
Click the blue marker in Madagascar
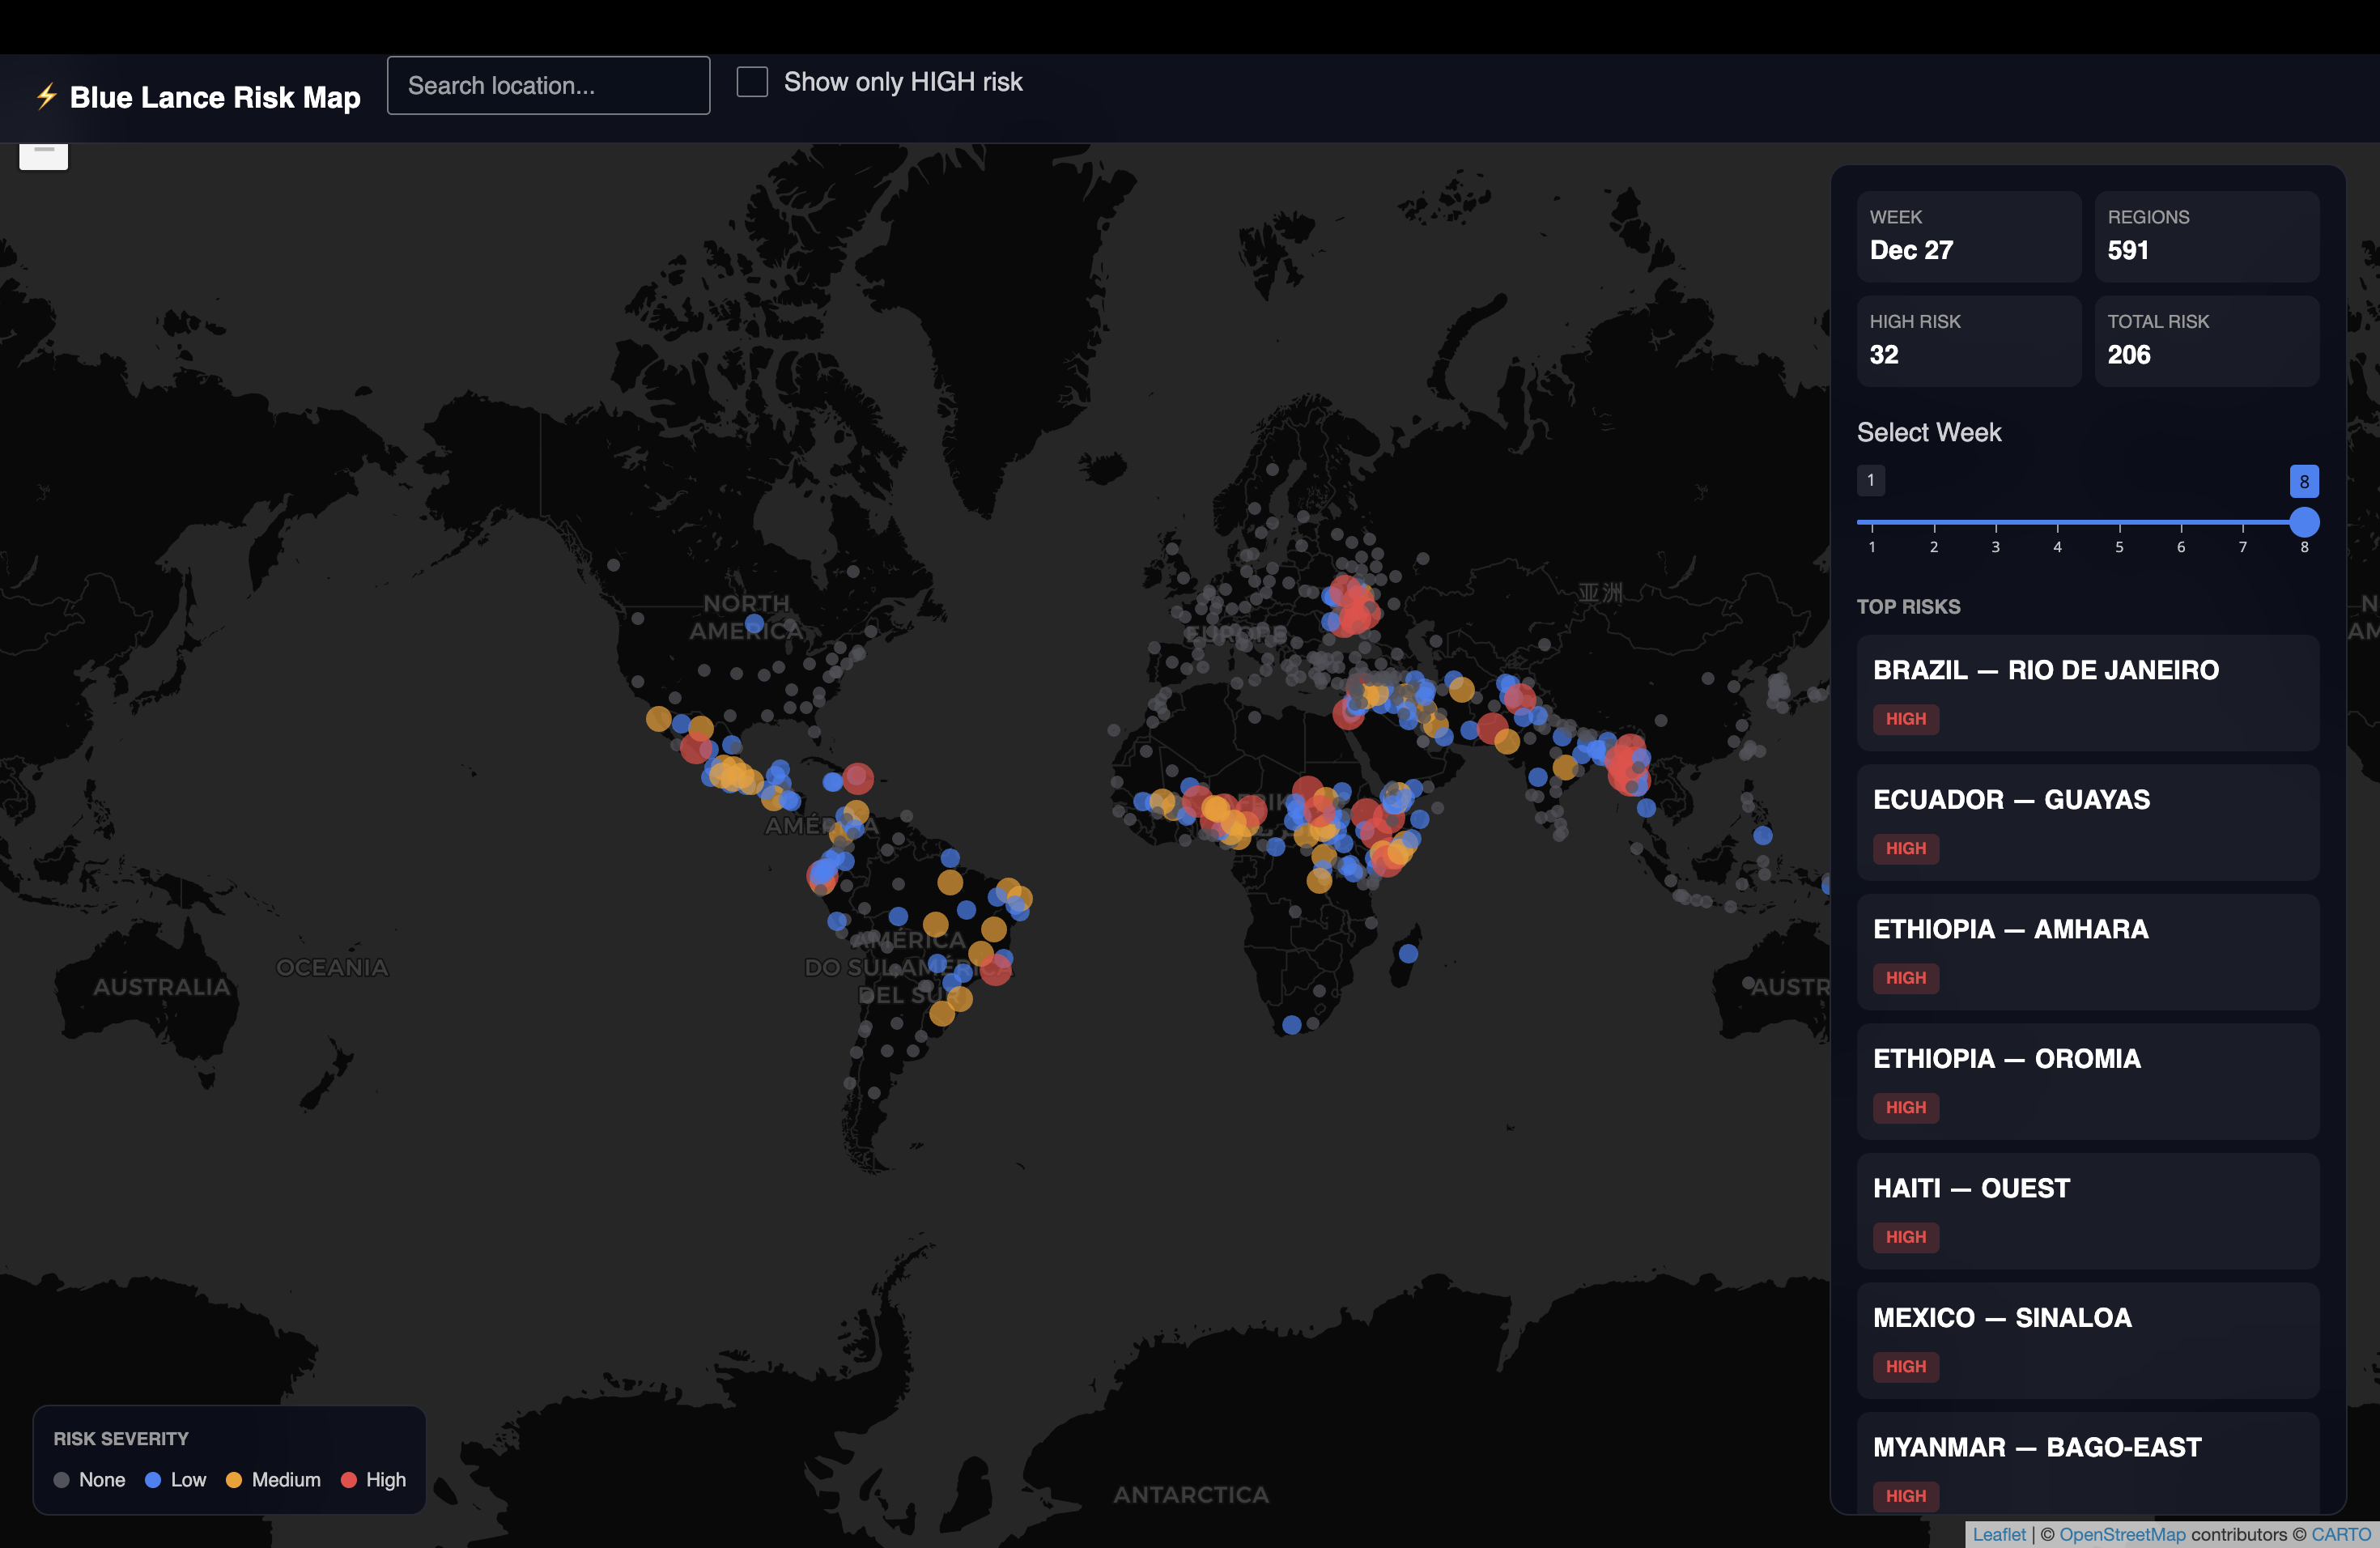pos(1408,954)
